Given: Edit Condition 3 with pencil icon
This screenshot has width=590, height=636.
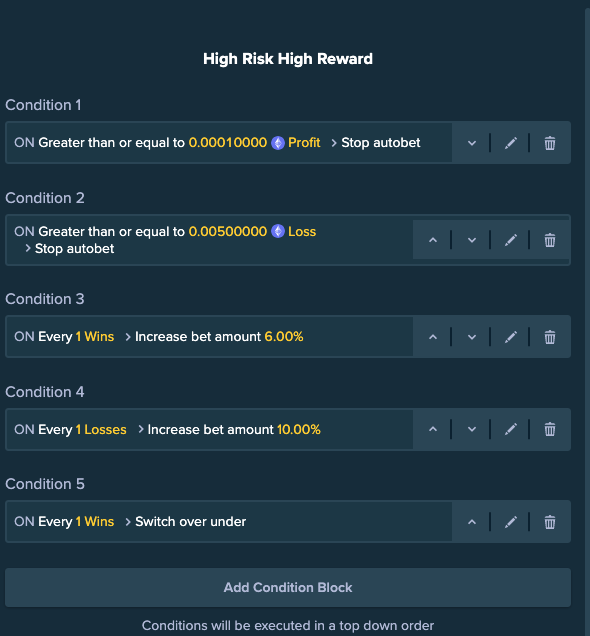Looking at the screenshot, I should 511,337.
